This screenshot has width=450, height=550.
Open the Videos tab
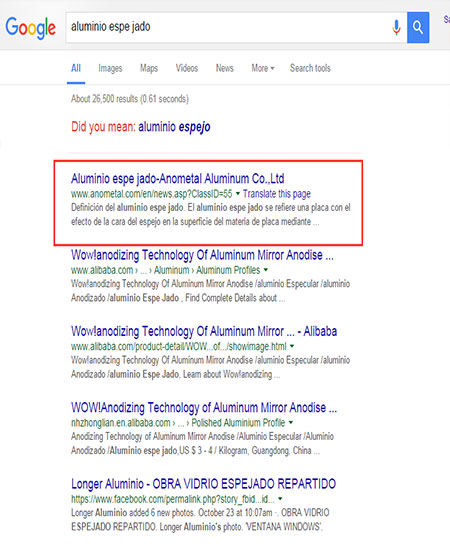point(187,68)
